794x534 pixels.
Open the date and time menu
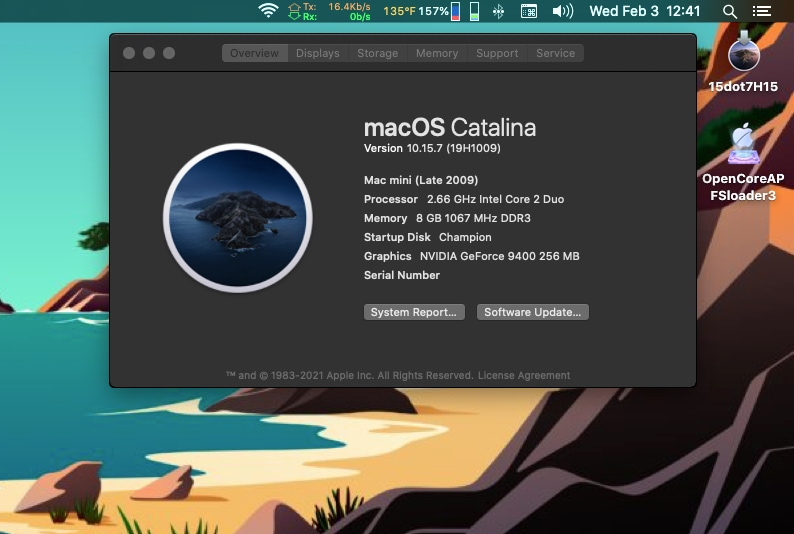[x=645, y=11]
